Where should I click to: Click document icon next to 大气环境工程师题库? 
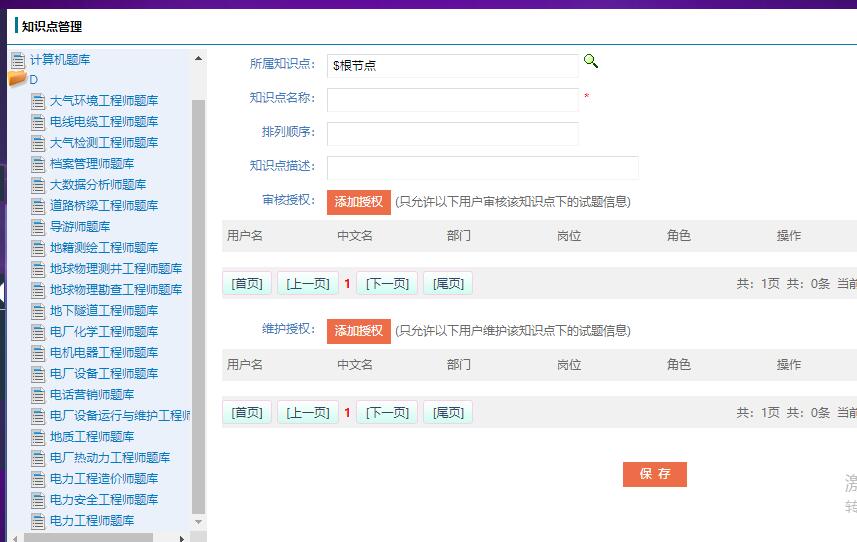(x=38, y=101)
